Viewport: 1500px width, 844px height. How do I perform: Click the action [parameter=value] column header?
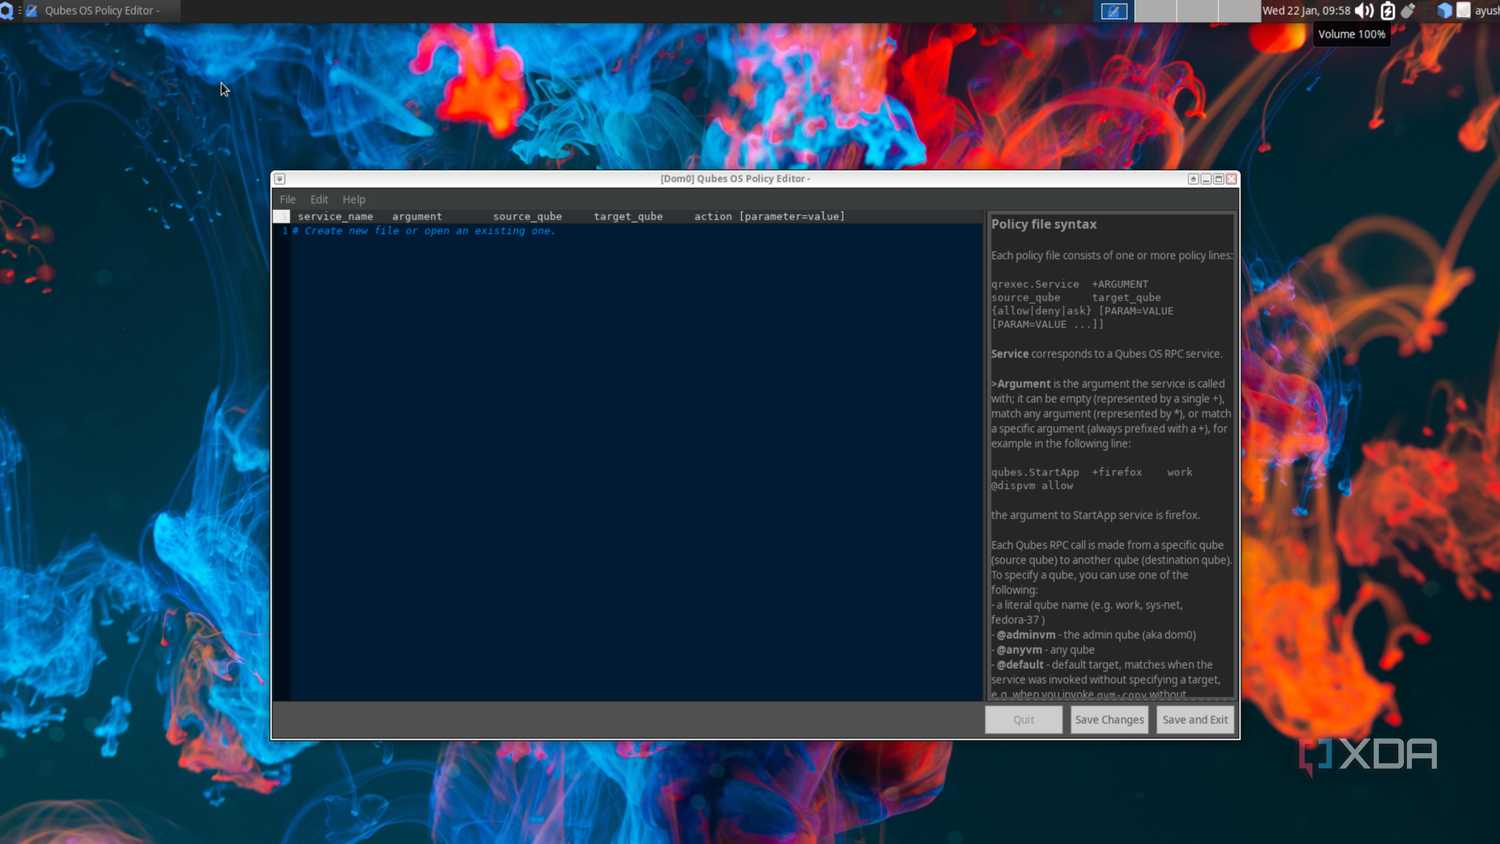point(769,216)
